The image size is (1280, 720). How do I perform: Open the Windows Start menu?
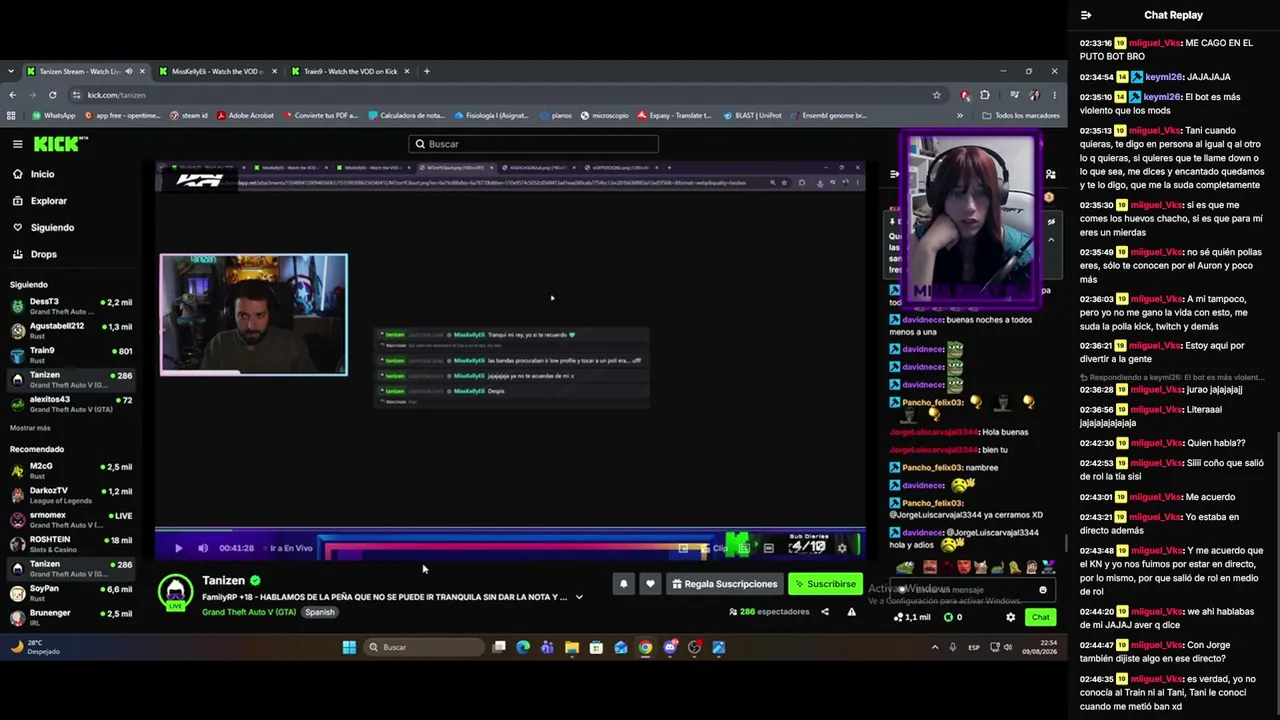click(349, 647)
